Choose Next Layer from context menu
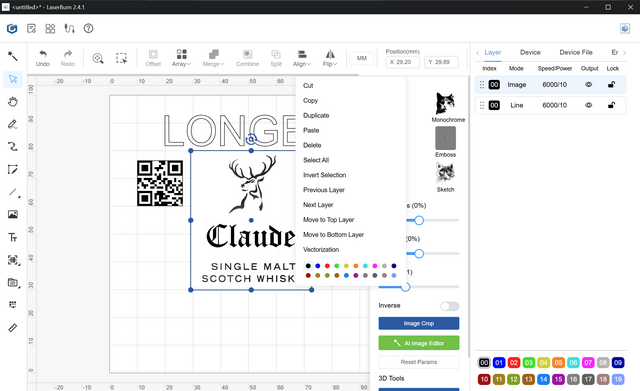640x391 pixels. [x=318, y=205]
